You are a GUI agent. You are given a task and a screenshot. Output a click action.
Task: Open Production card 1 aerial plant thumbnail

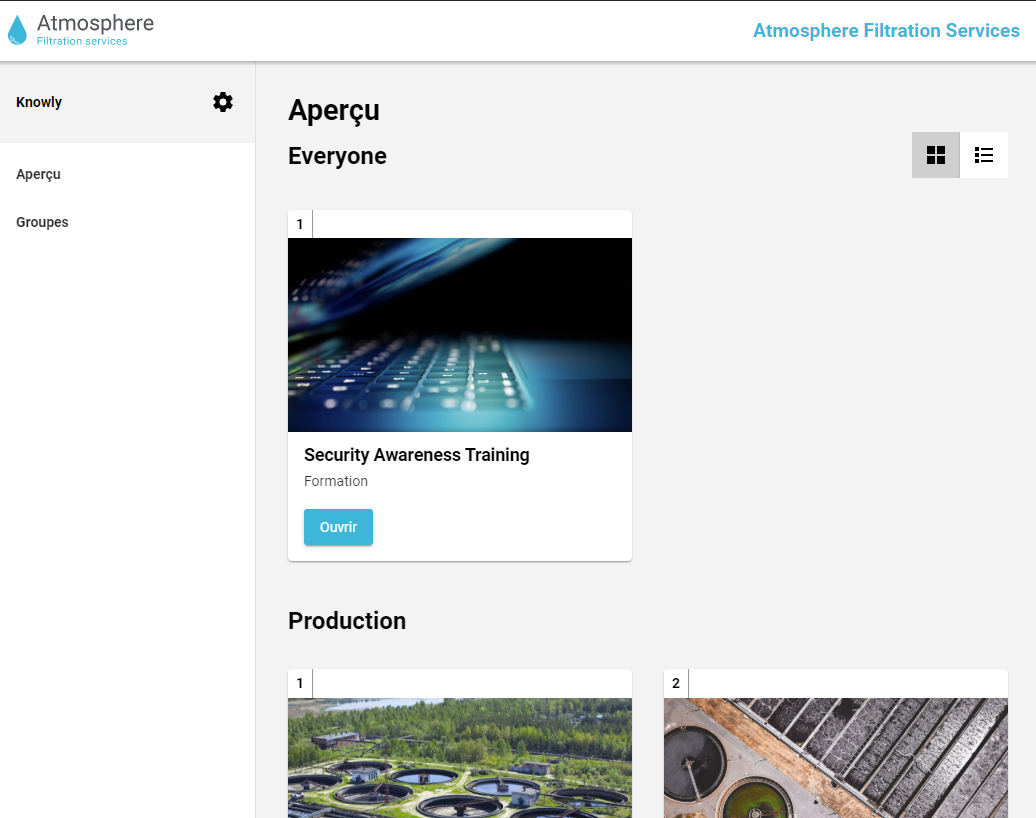(460, 758)
